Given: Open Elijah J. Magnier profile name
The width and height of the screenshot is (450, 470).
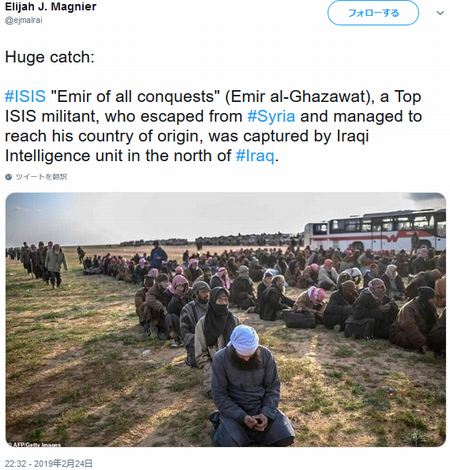Looking at the screenshot, I should (50, 6).
